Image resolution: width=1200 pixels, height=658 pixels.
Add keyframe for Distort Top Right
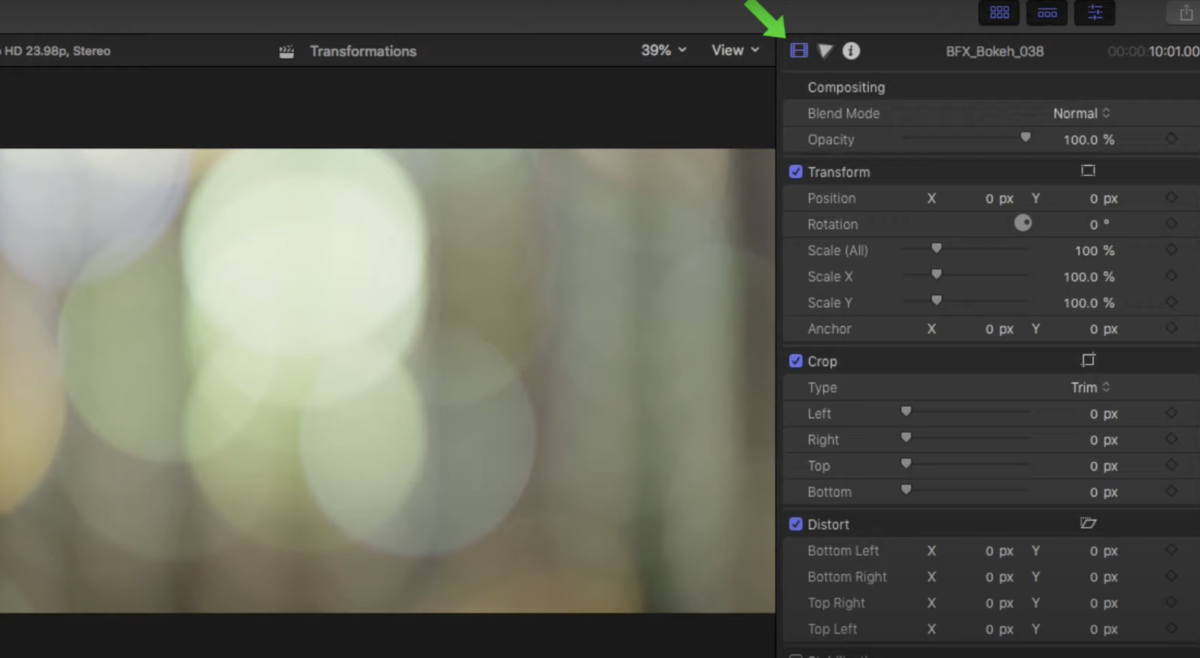(x=1171, y=602)
